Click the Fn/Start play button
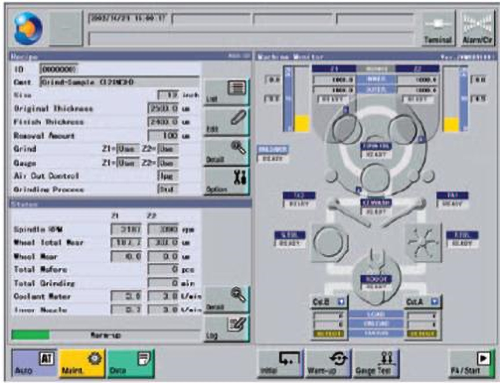The height and width of the screenshot is (383, 500). [472, 363]
